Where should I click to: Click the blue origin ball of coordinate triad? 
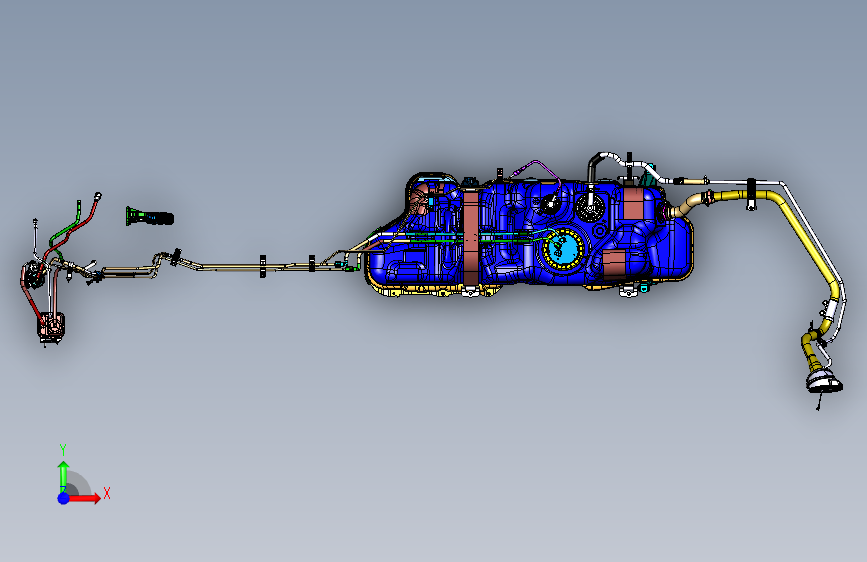pyautogui.click(x=64, y=498)
